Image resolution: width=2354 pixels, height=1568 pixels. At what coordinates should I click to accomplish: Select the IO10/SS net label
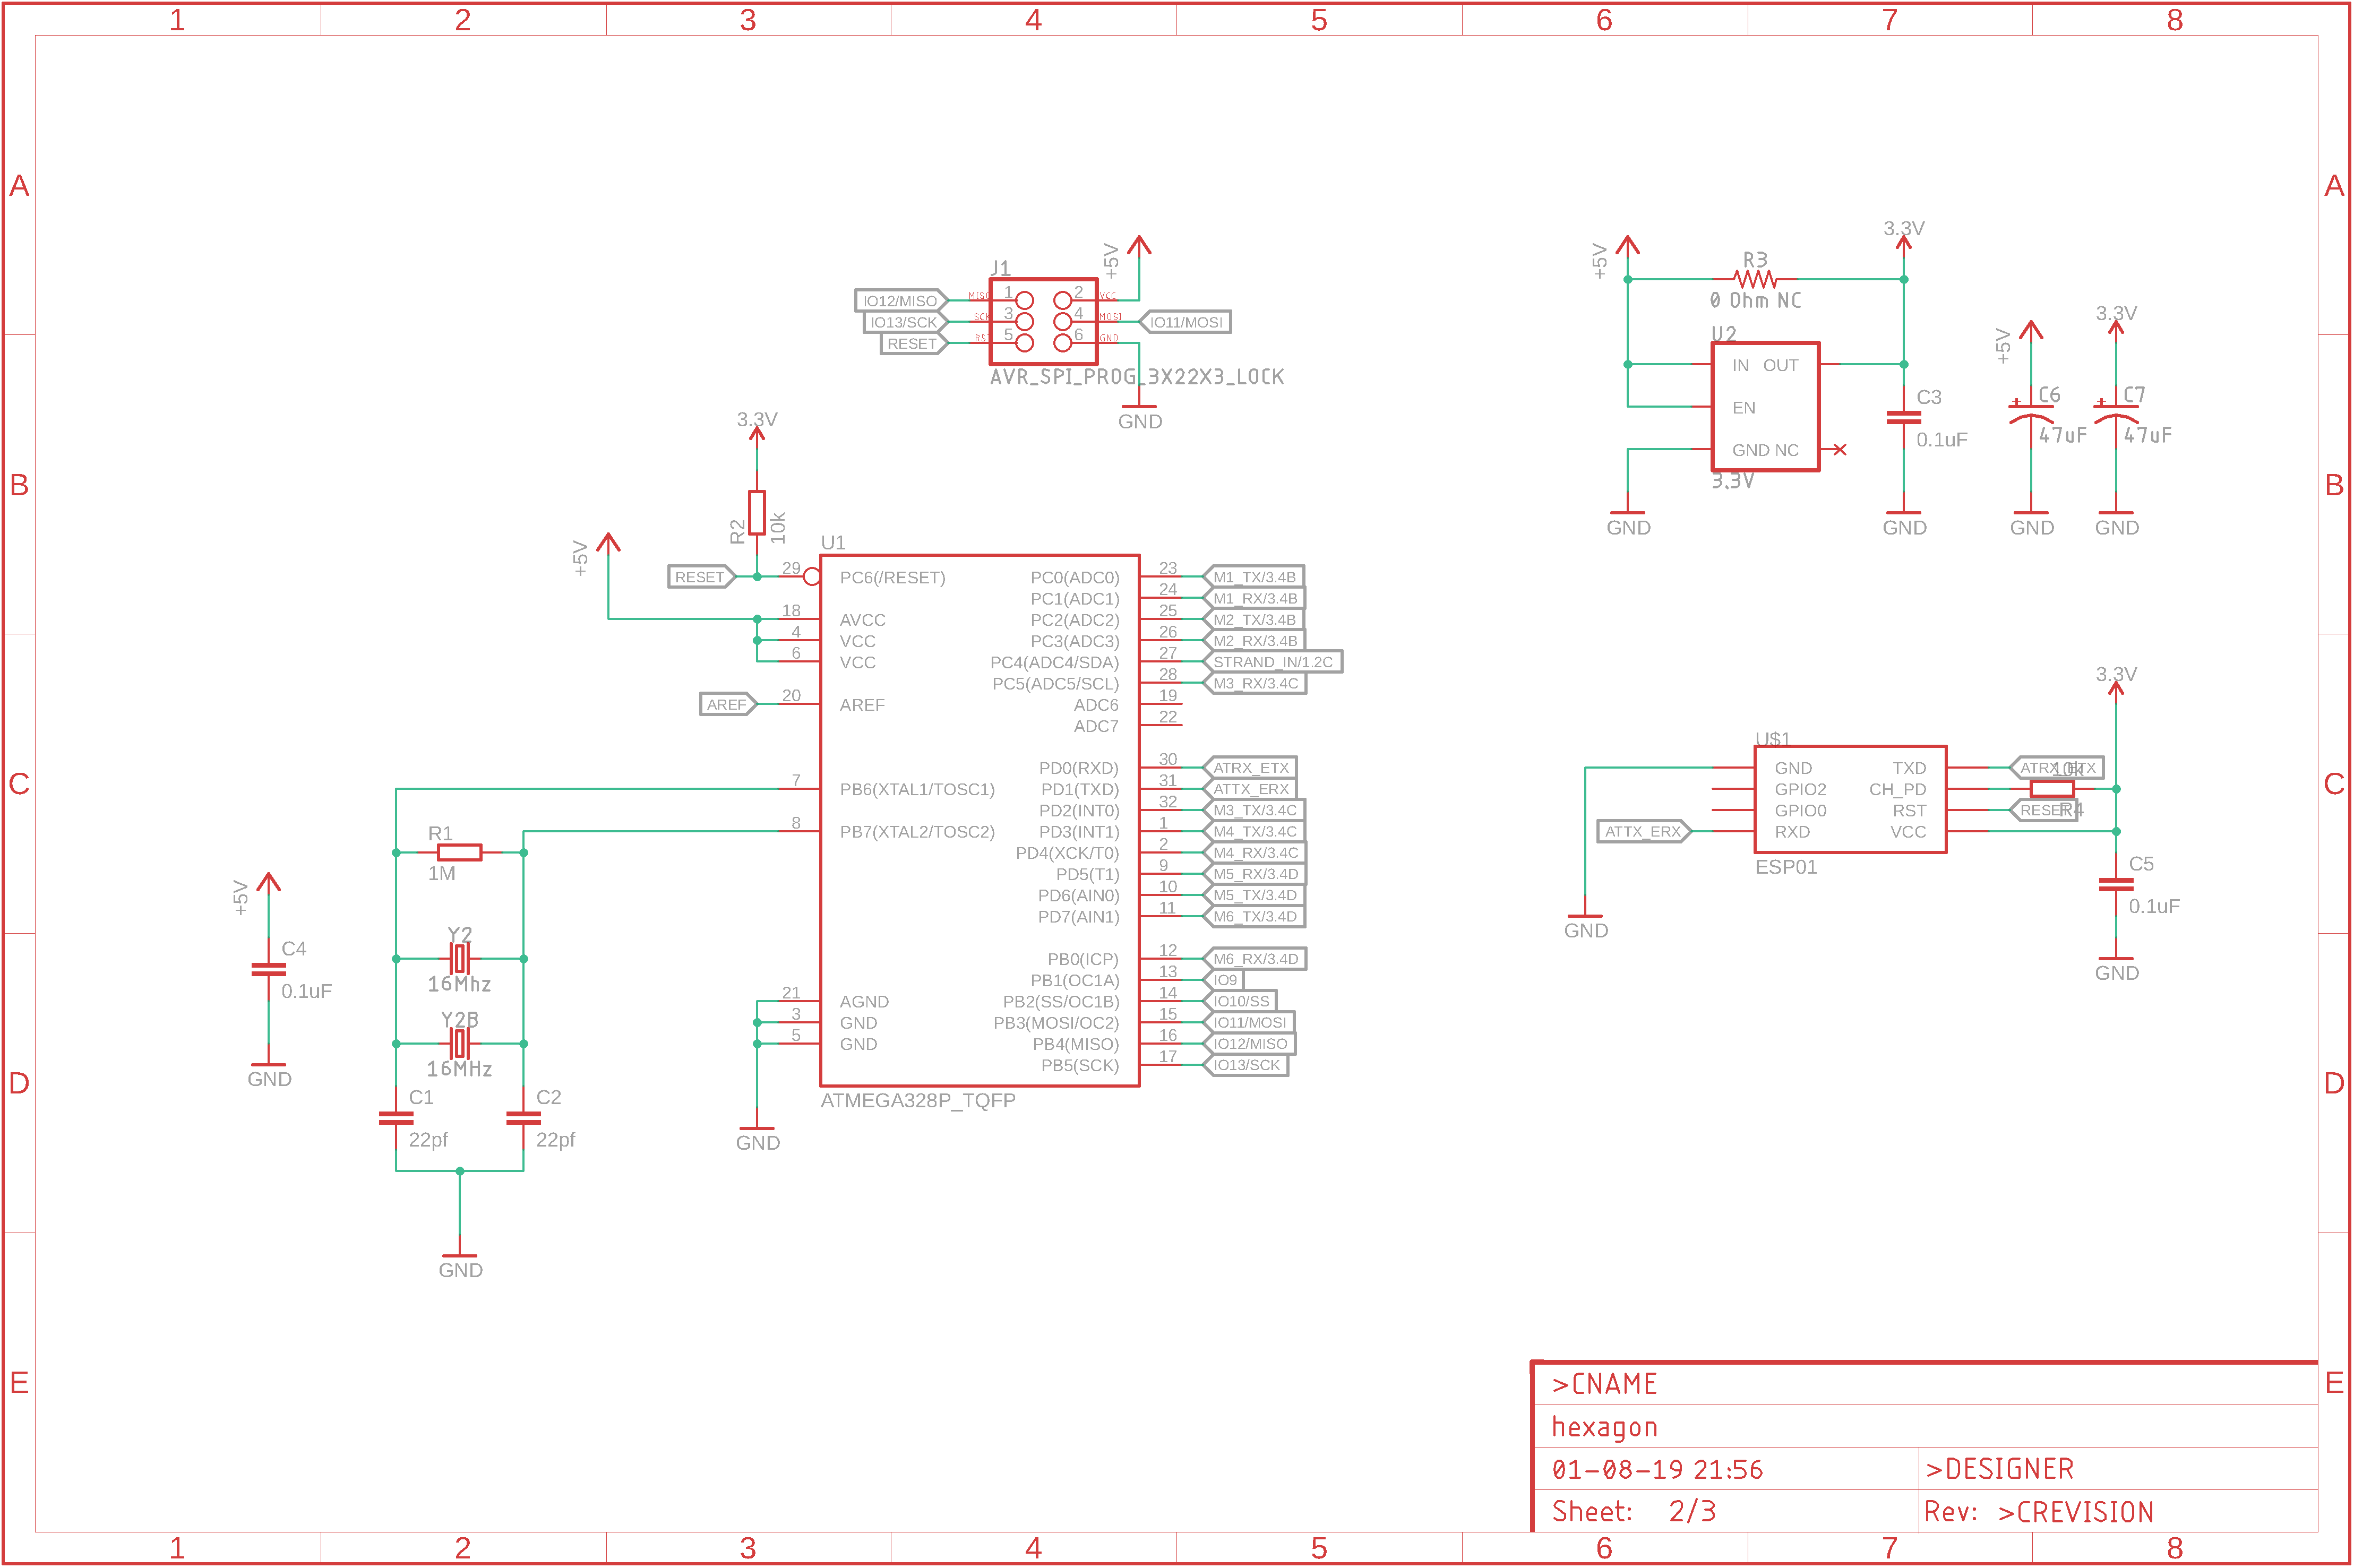click(x=1240, y=1001)
